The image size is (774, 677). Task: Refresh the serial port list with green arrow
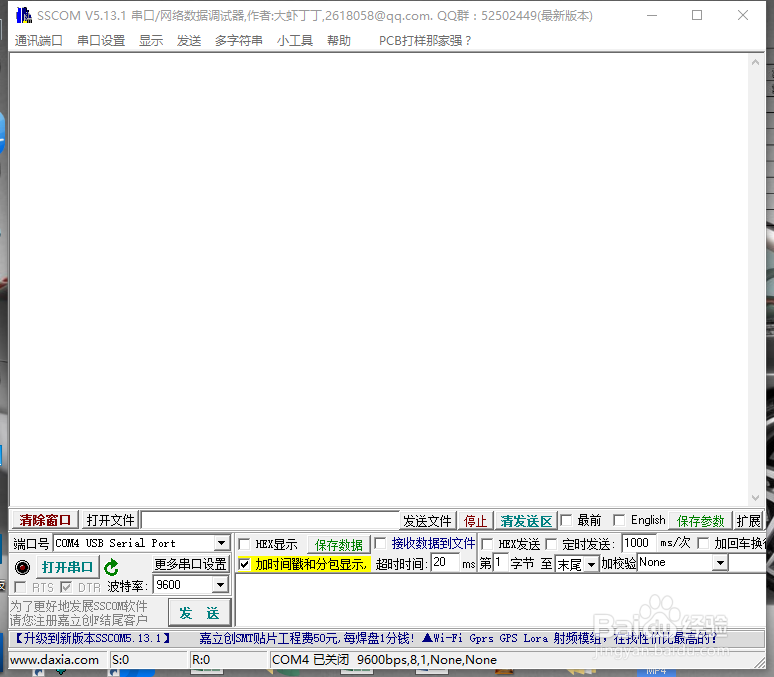coord(112,567)
